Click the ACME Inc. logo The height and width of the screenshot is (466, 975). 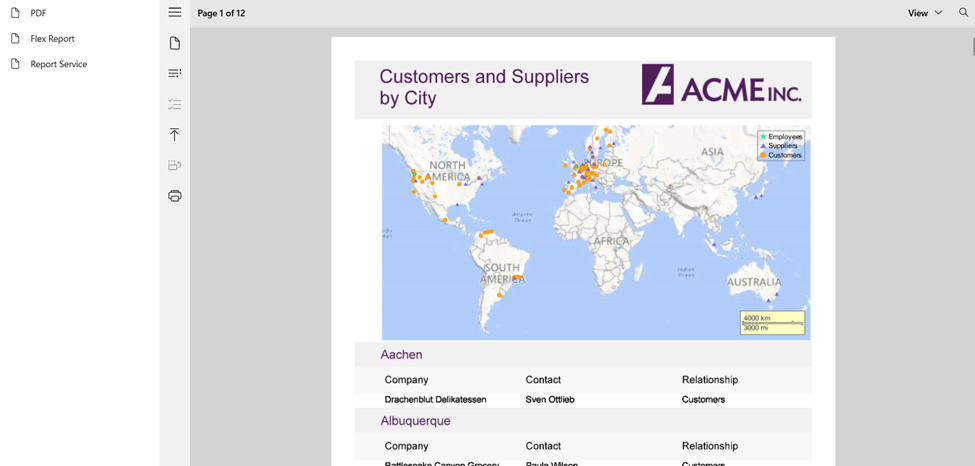tap(721, 86)
